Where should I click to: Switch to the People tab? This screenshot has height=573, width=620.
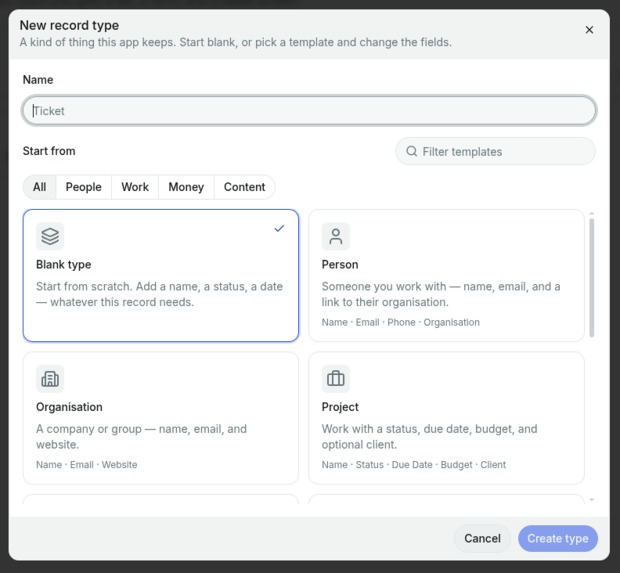[x=83, y=187]
